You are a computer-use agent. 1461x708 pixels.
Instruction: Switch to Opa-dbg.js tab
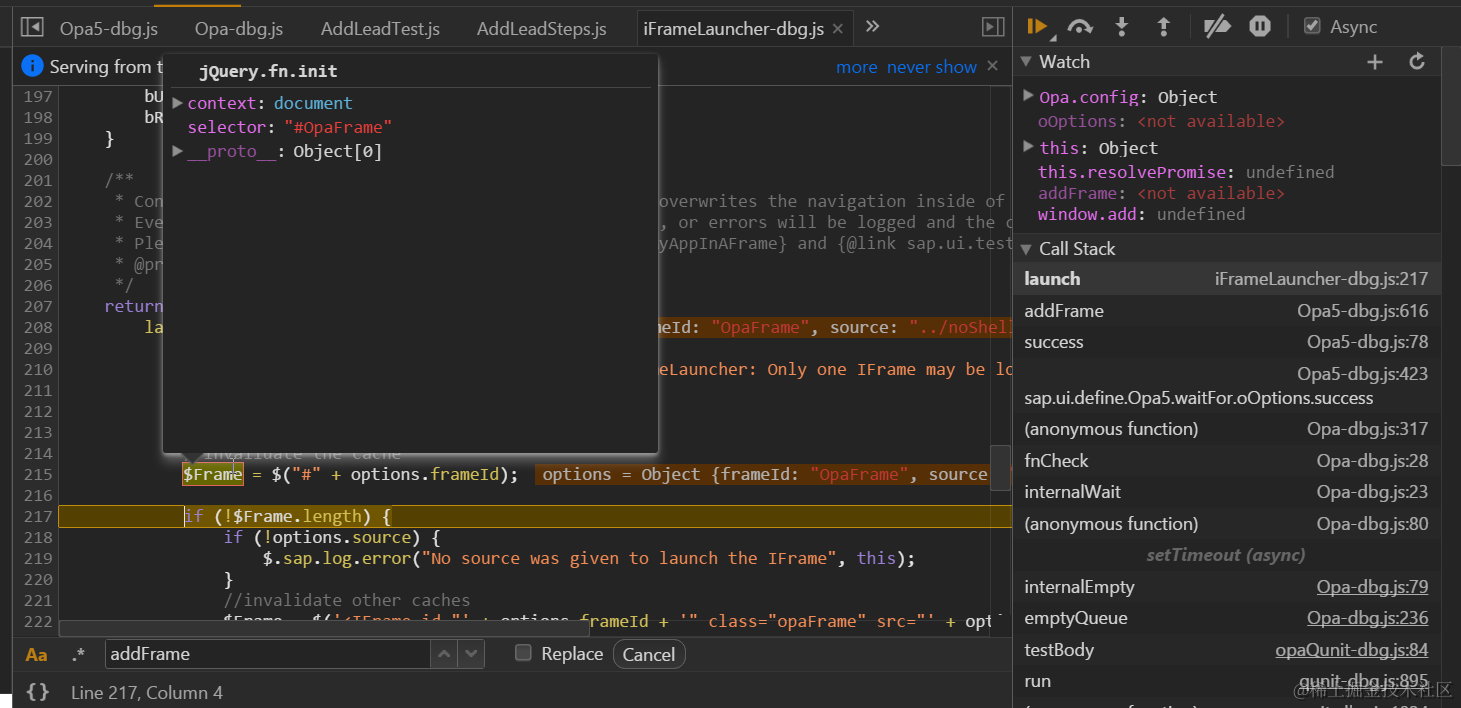point(238,29)
